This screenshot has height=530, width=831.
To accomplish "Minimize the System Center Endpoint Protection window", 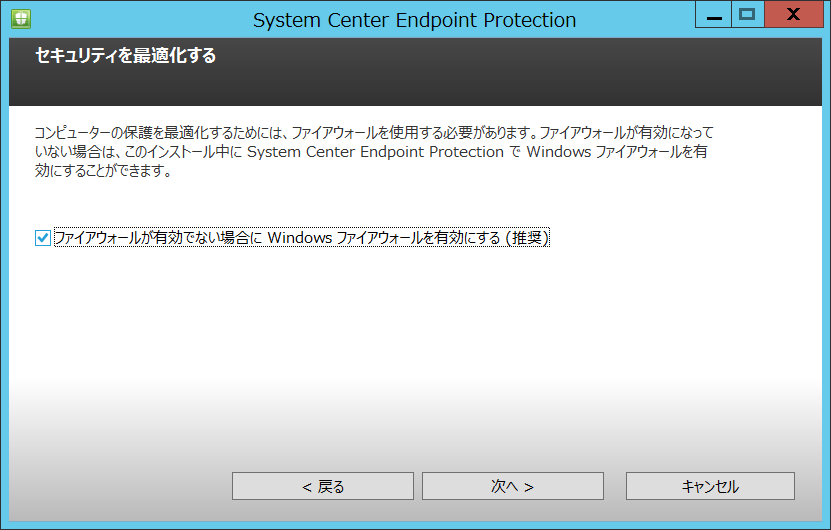I will coord(713,14).
